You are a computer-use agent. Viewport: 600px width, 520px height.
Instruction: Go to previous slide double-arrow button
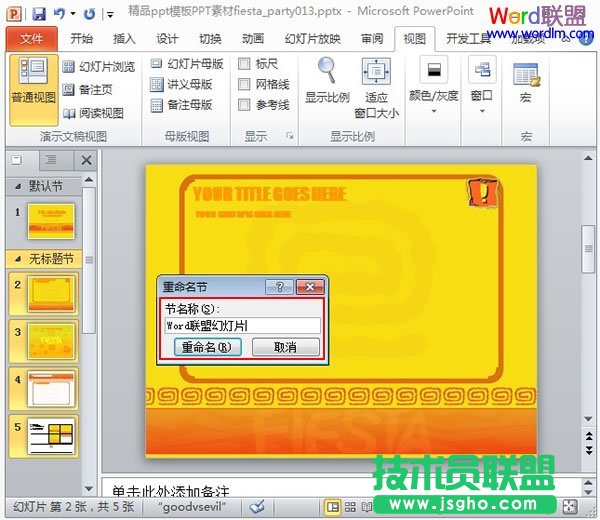[589, 436]
